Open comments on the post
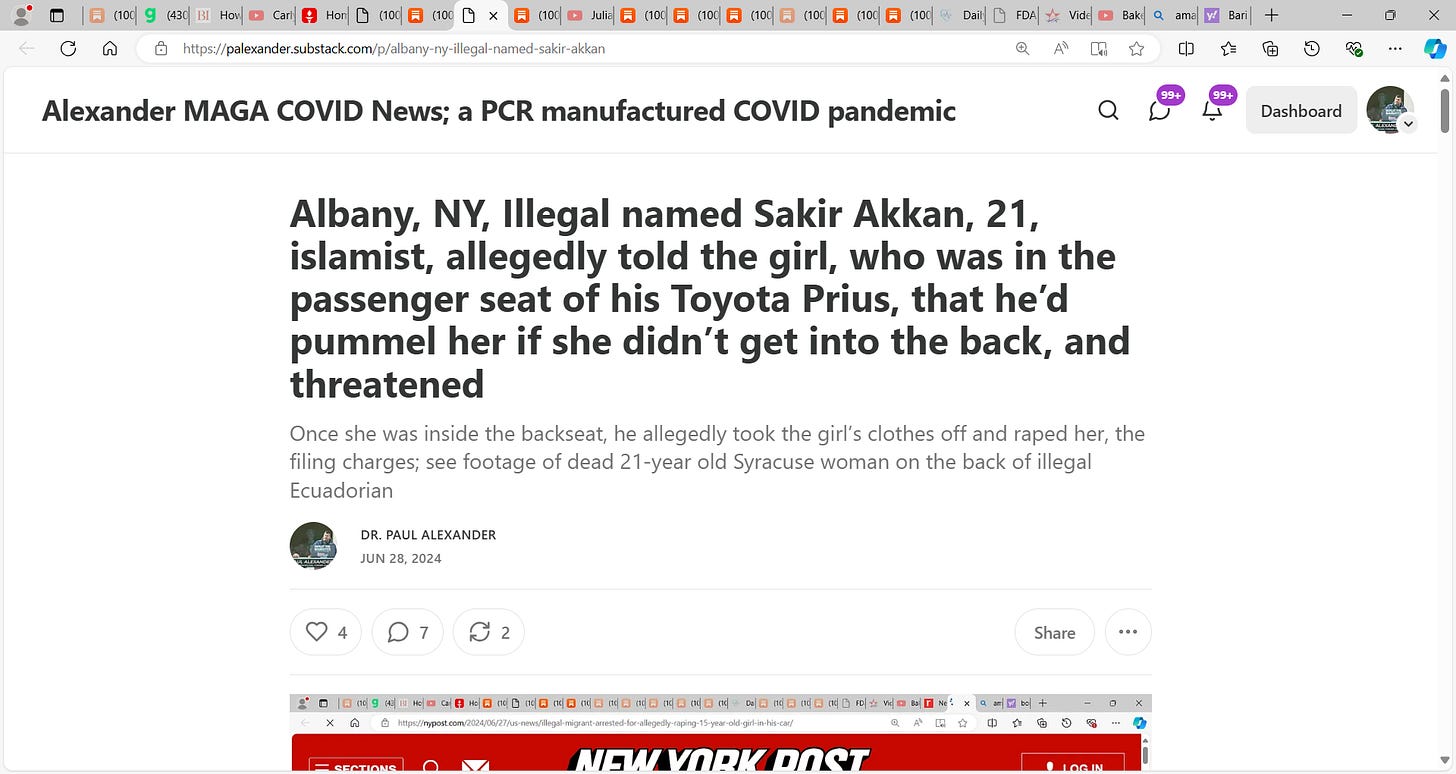The width and height of the screenshot is (1456, 774). click(408, 632)
